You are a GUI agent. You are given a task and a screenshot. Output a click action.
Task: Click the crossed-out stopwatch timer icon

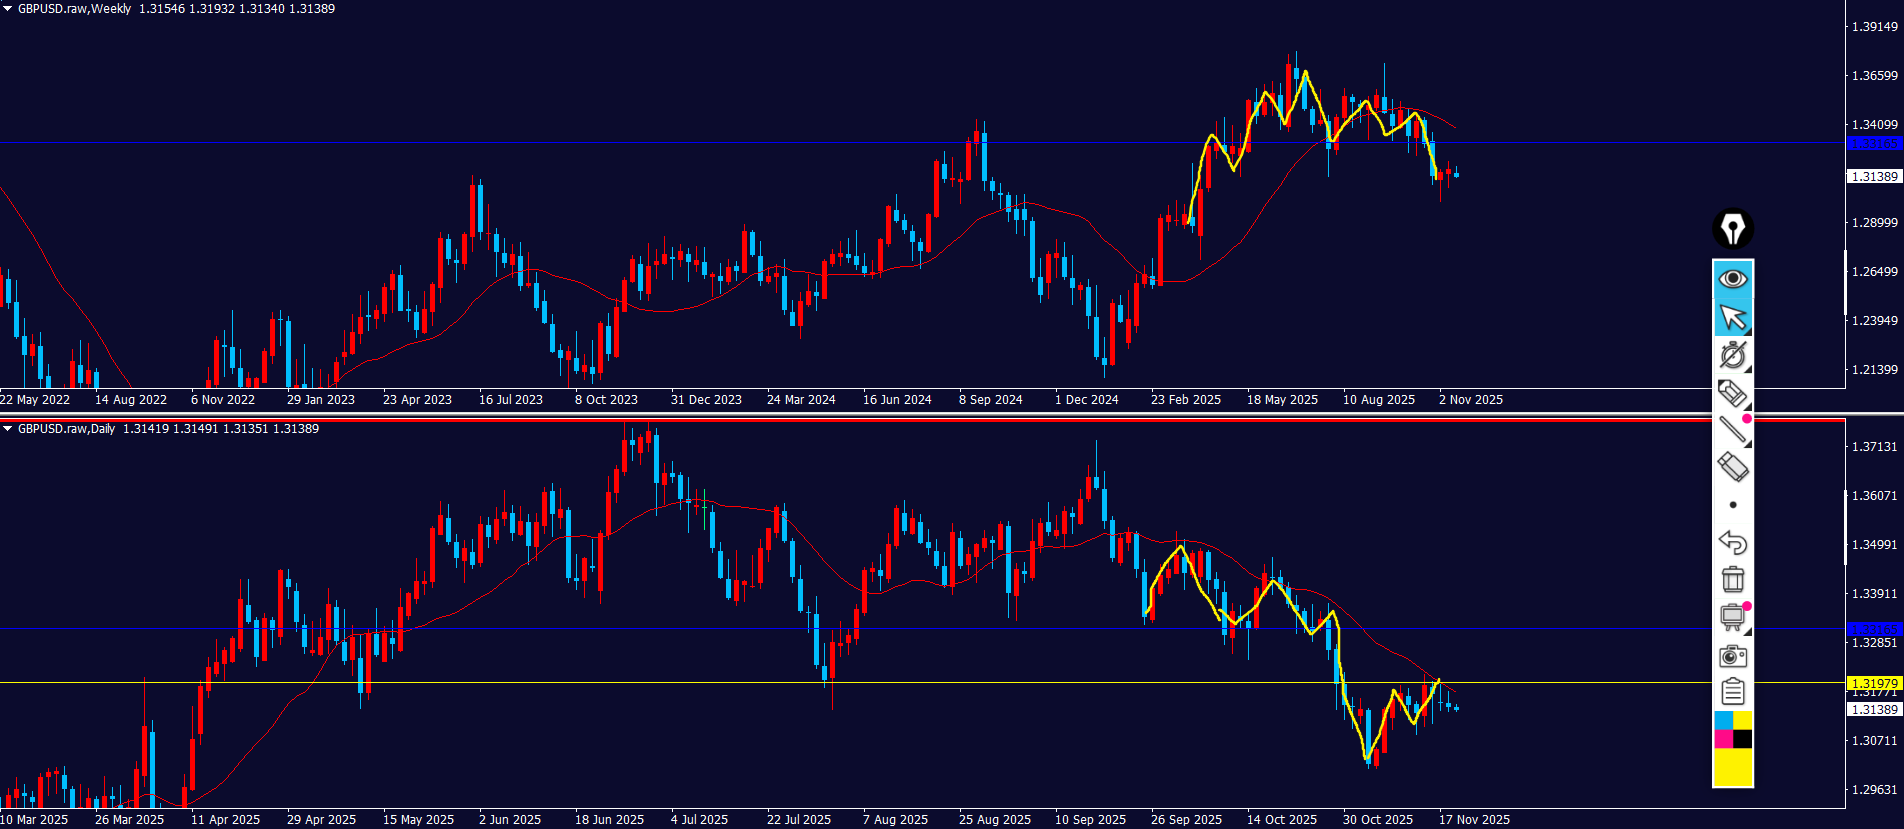pyautogui.click(x=1732, y=355)
